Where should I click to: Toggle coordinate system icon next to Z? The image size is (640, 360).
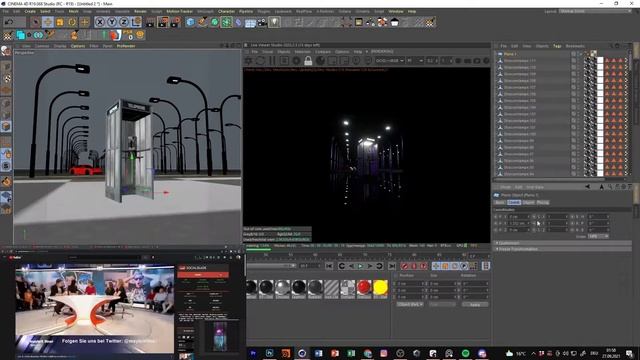coord(136,22)
